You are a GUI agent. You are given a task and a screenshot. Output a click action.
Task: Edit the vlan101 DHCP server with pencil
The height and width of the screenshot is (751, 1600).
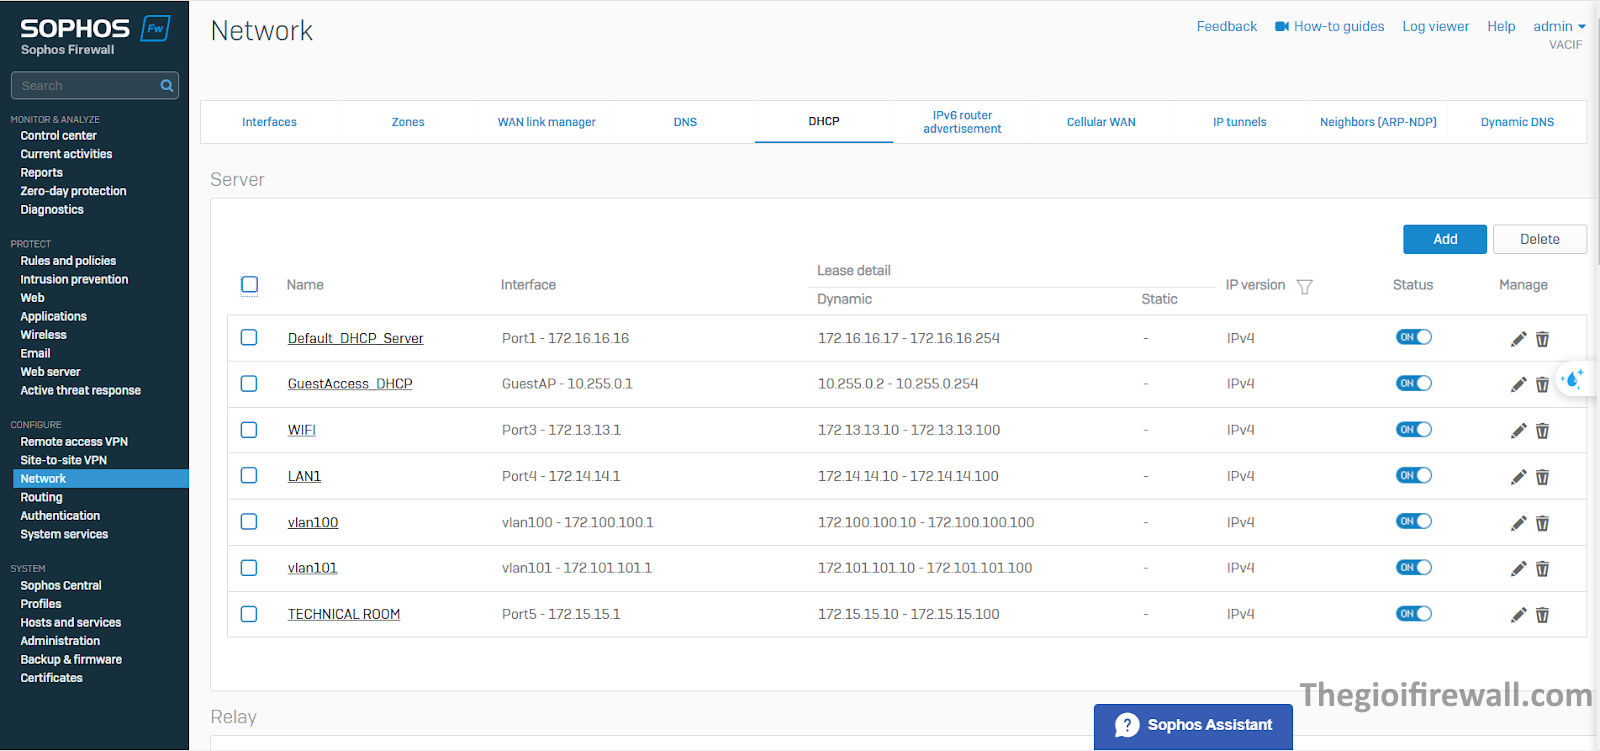1518,569
